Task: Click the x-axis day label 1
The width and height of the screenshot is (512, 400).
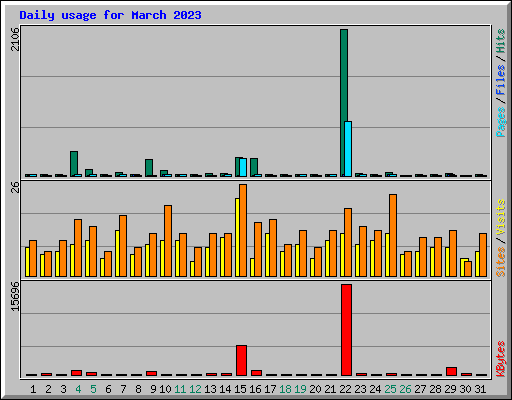Action: 33,389
